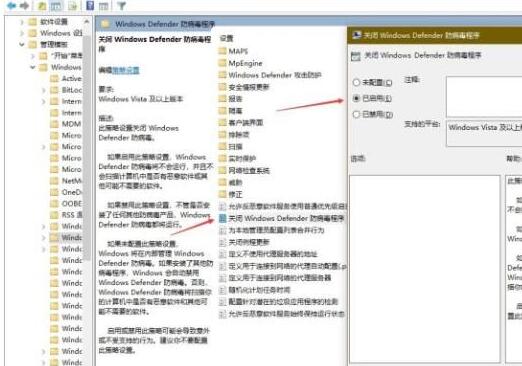Screen dimensions: 522x366
Task: Expand the BitLoc tree node
Action: coord(44,90)
